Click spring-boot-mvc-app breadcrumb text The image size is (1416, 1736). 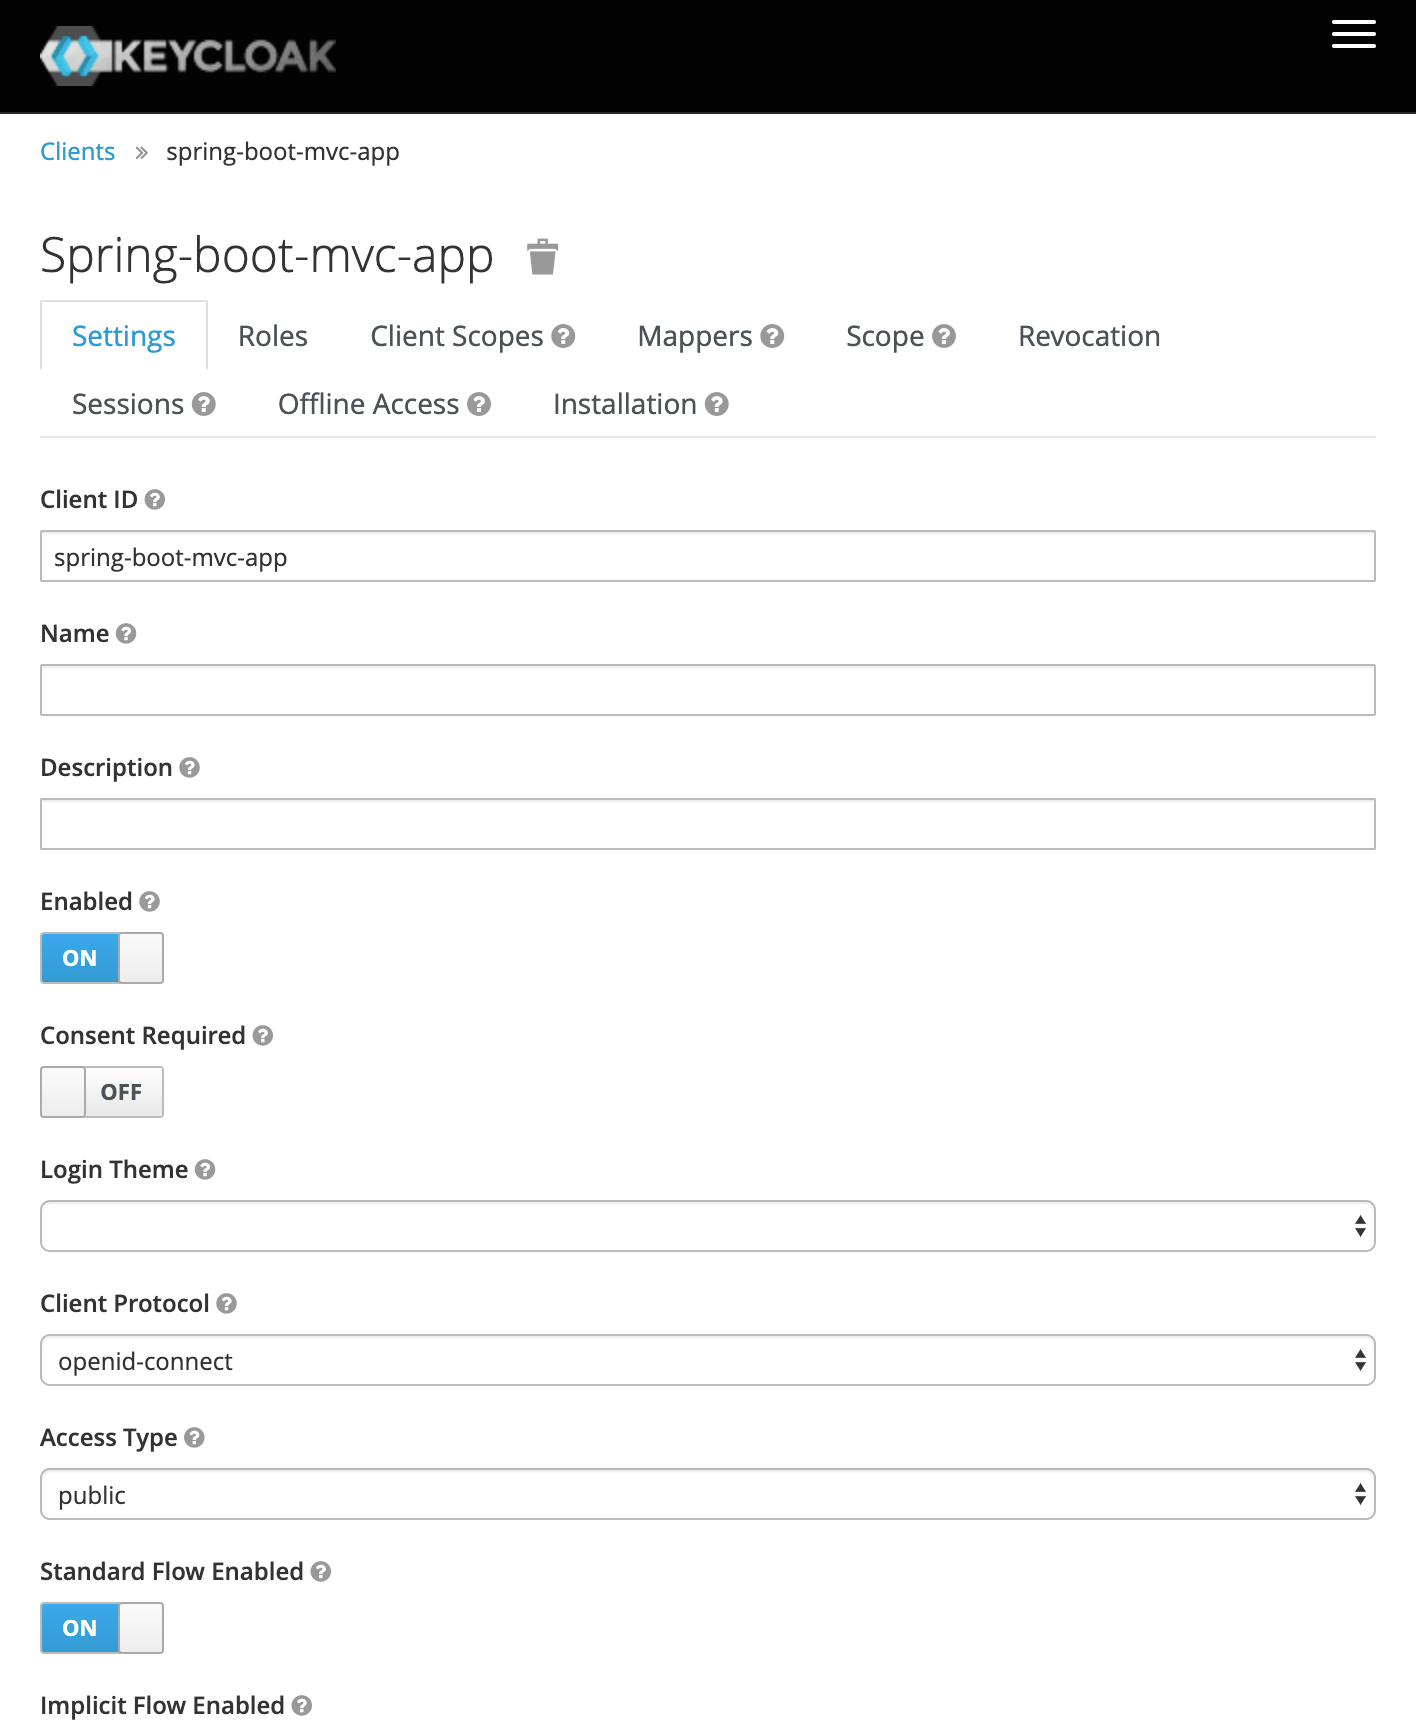[x=283, y=152]
